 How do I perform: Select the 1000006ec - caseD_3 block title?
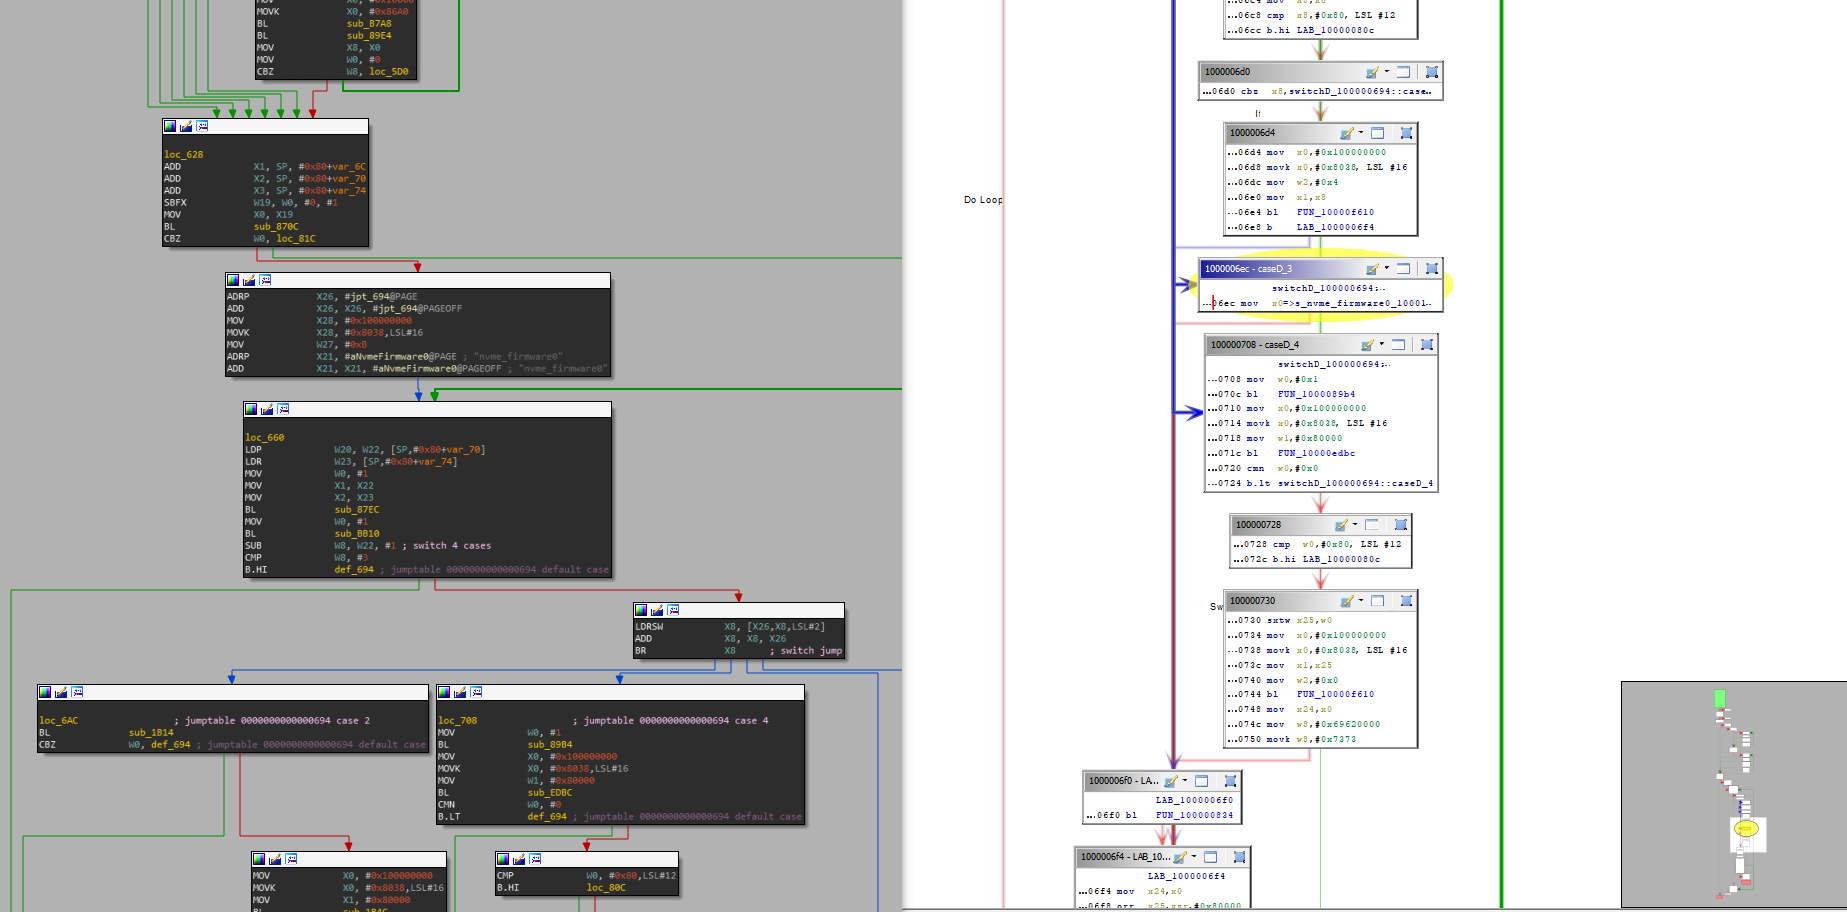pyautogui.click(x=1248, y=269)
